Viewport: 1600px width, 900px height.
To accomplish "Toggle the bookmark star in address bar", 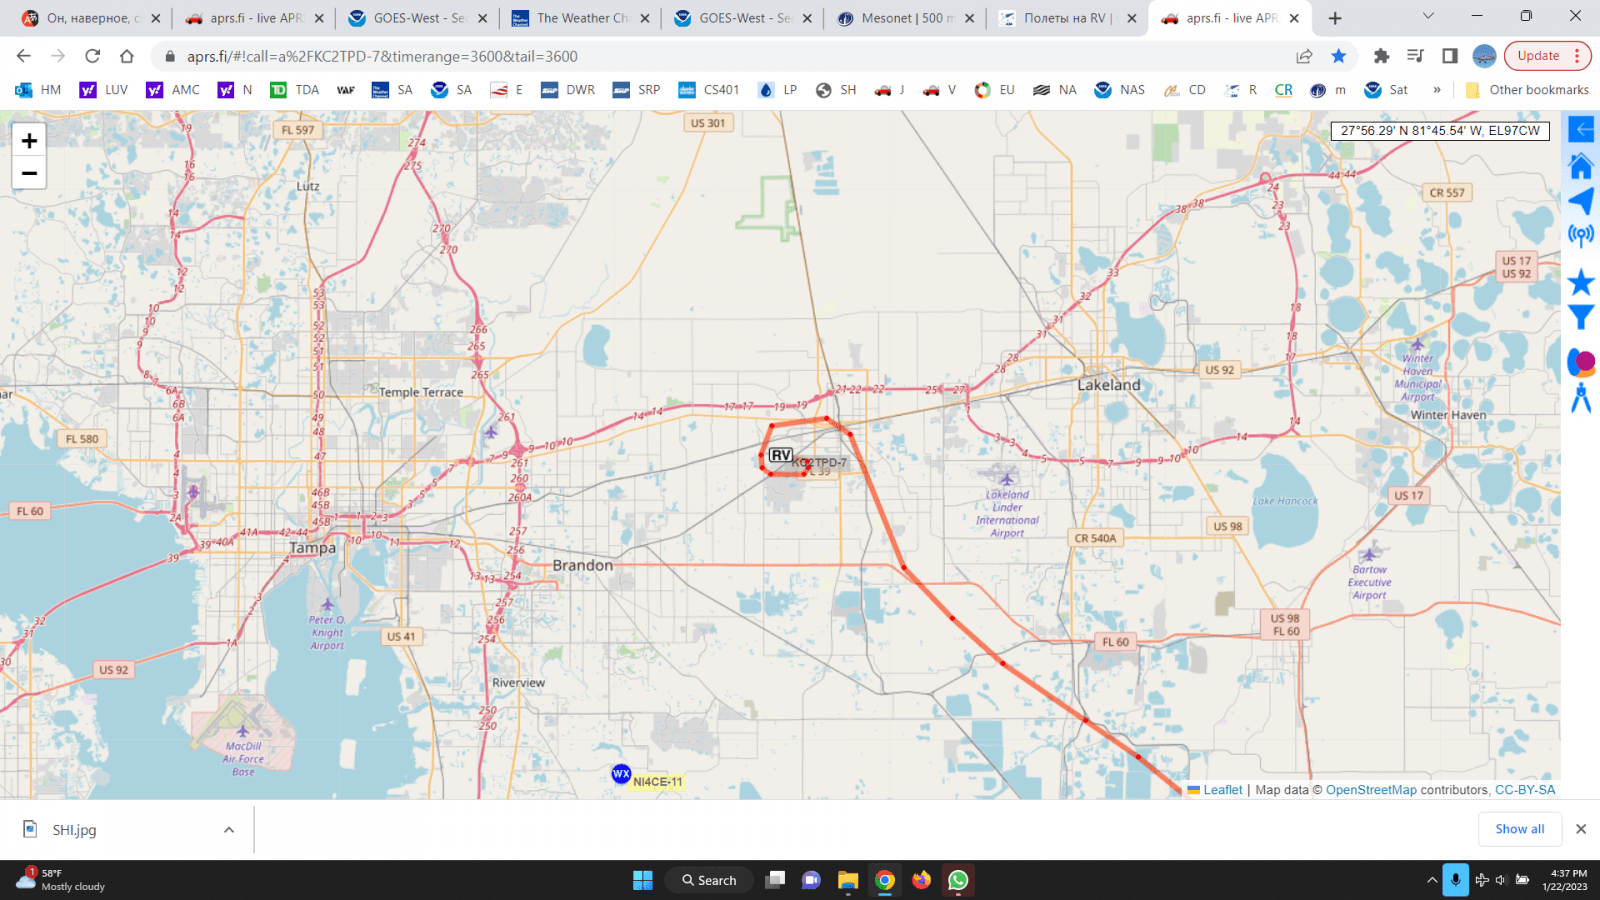I will 1339,56.
